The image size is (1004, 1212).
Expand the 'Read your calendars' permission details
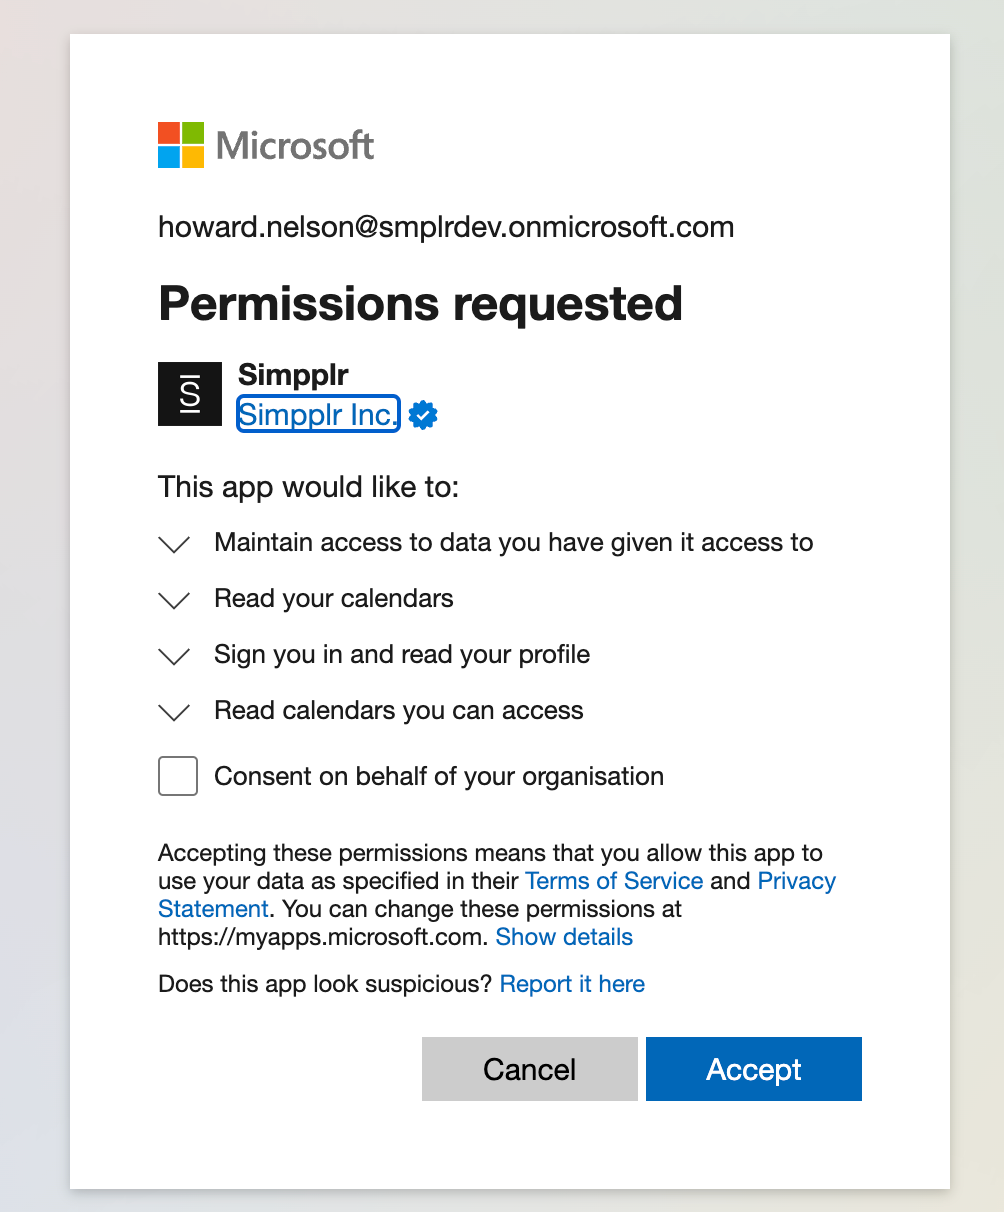(x=173, y=600)
